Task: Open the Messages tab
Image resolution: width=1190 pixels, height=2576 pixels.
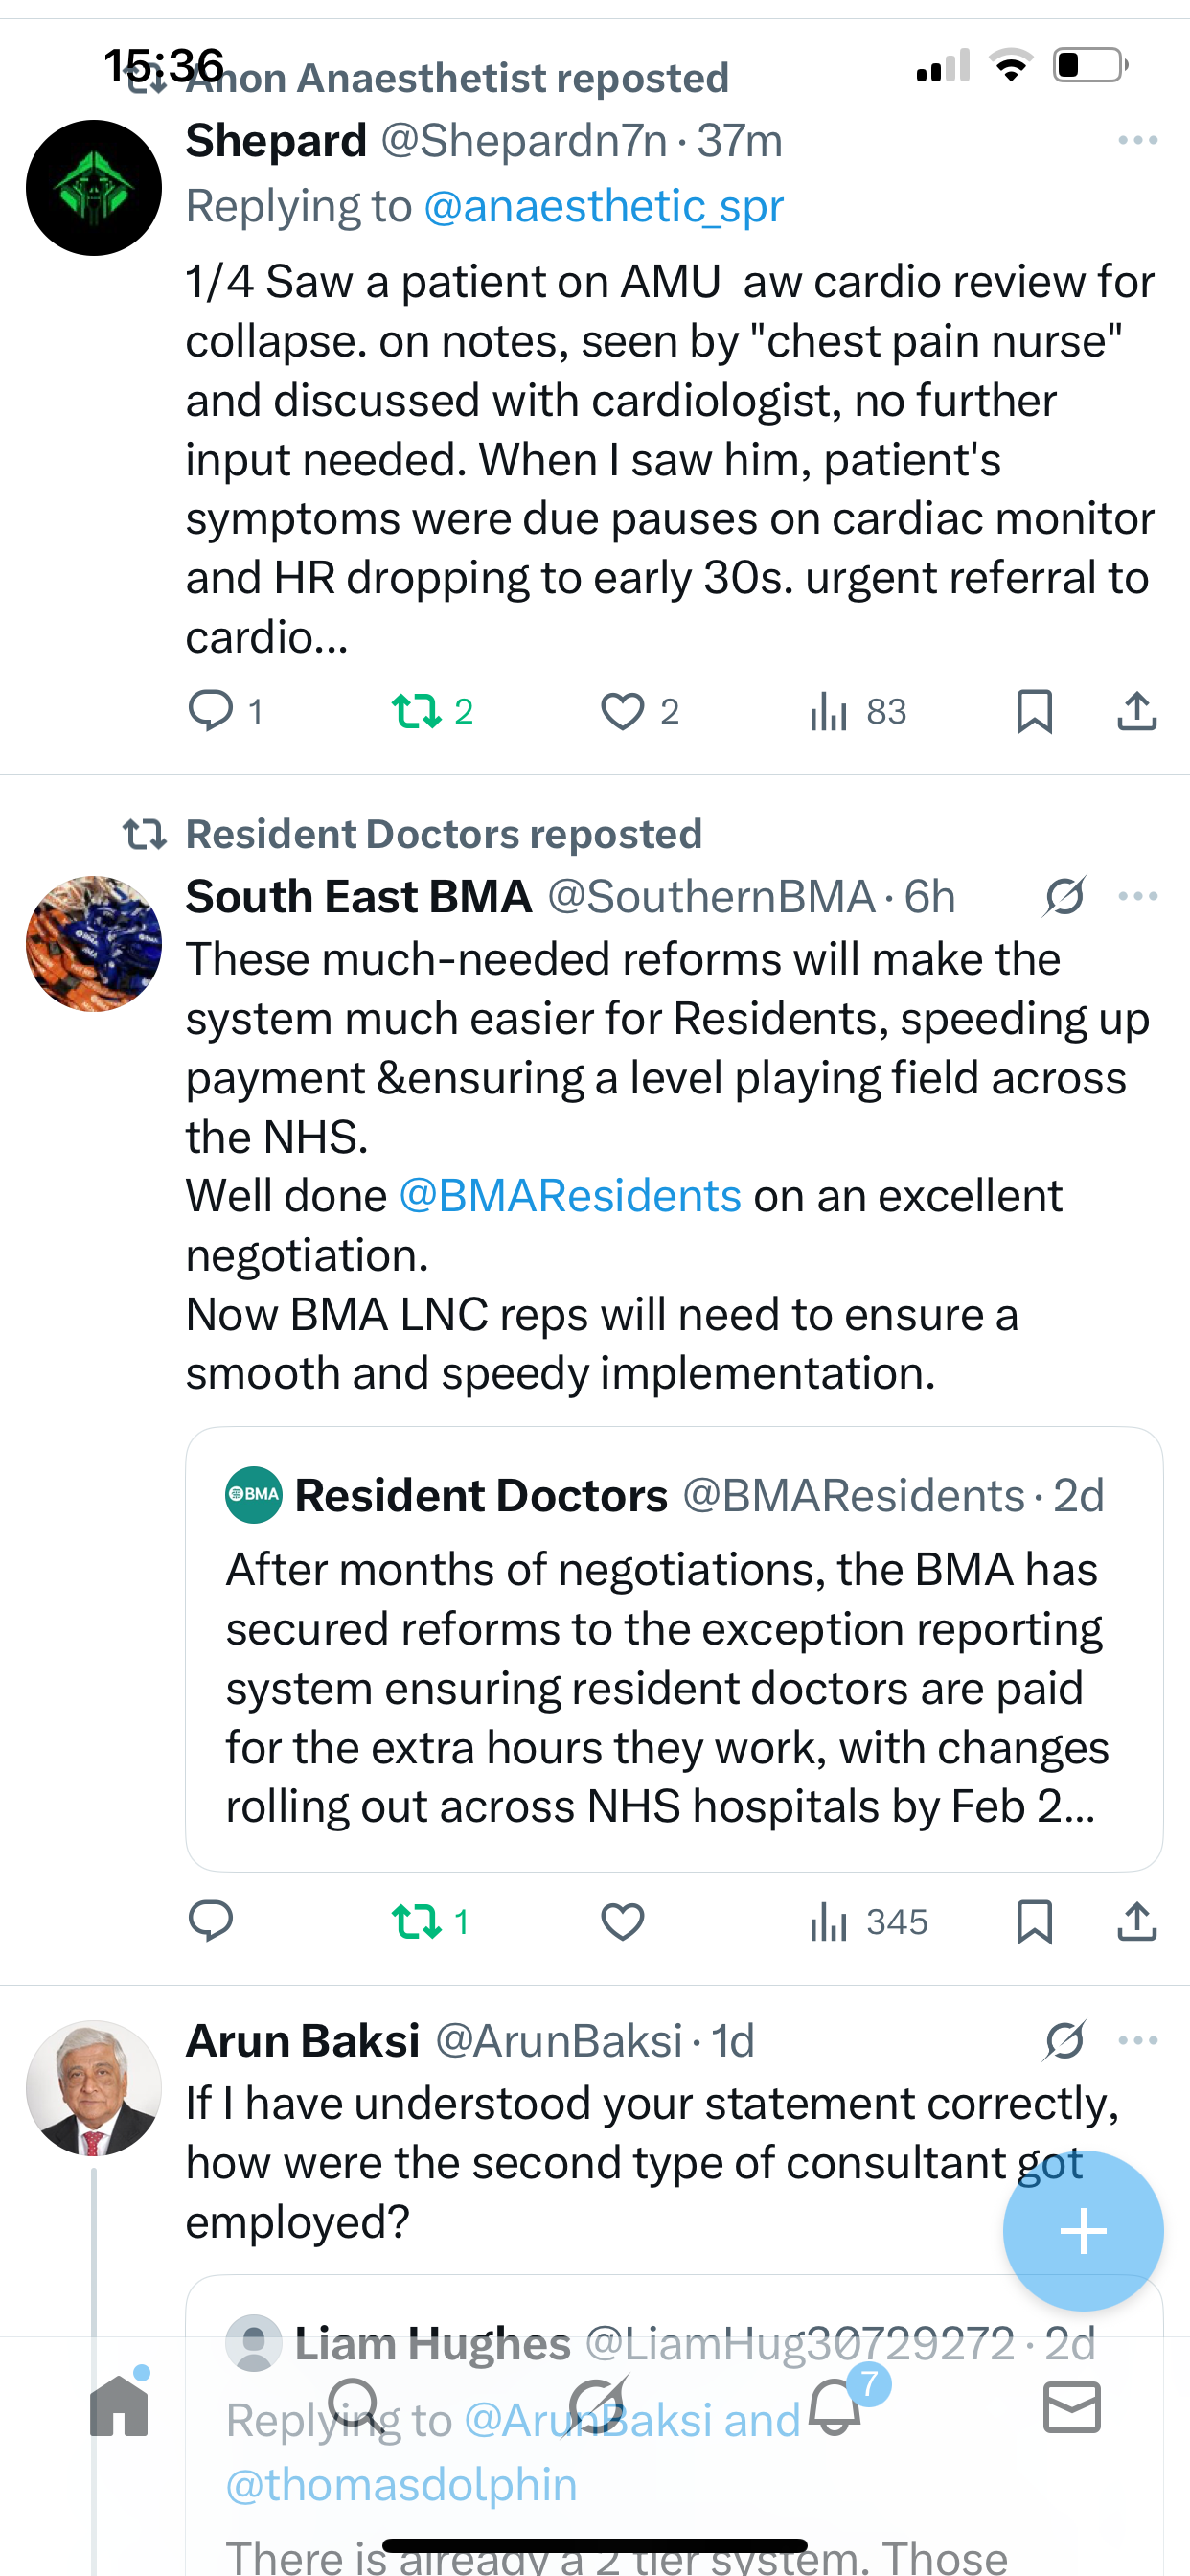Action: click(1072, 2406)
